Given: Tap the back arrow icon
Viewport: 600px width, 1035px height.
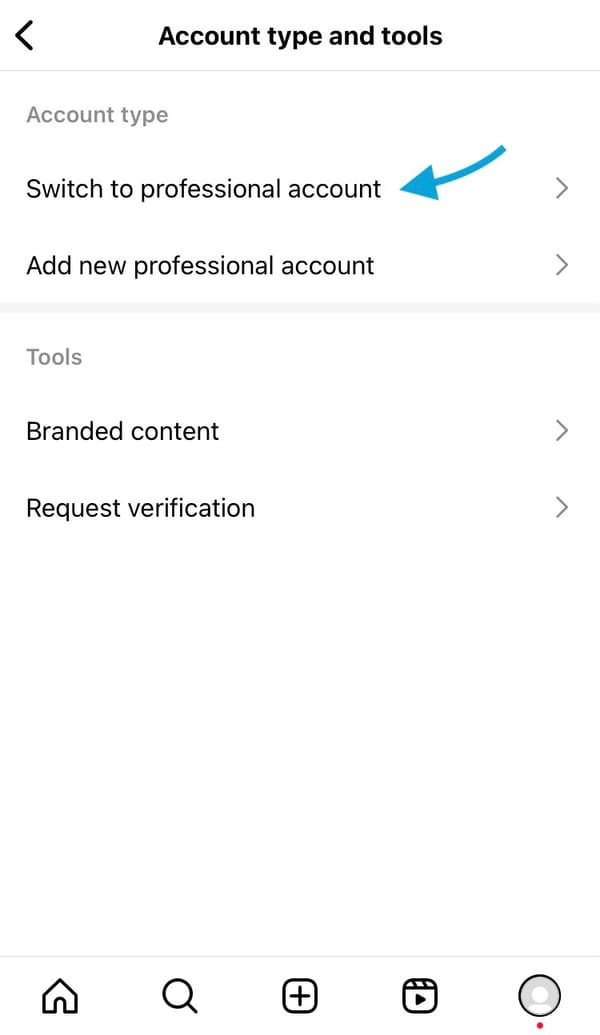Looking at the screenshot, I should pos(23,34).
